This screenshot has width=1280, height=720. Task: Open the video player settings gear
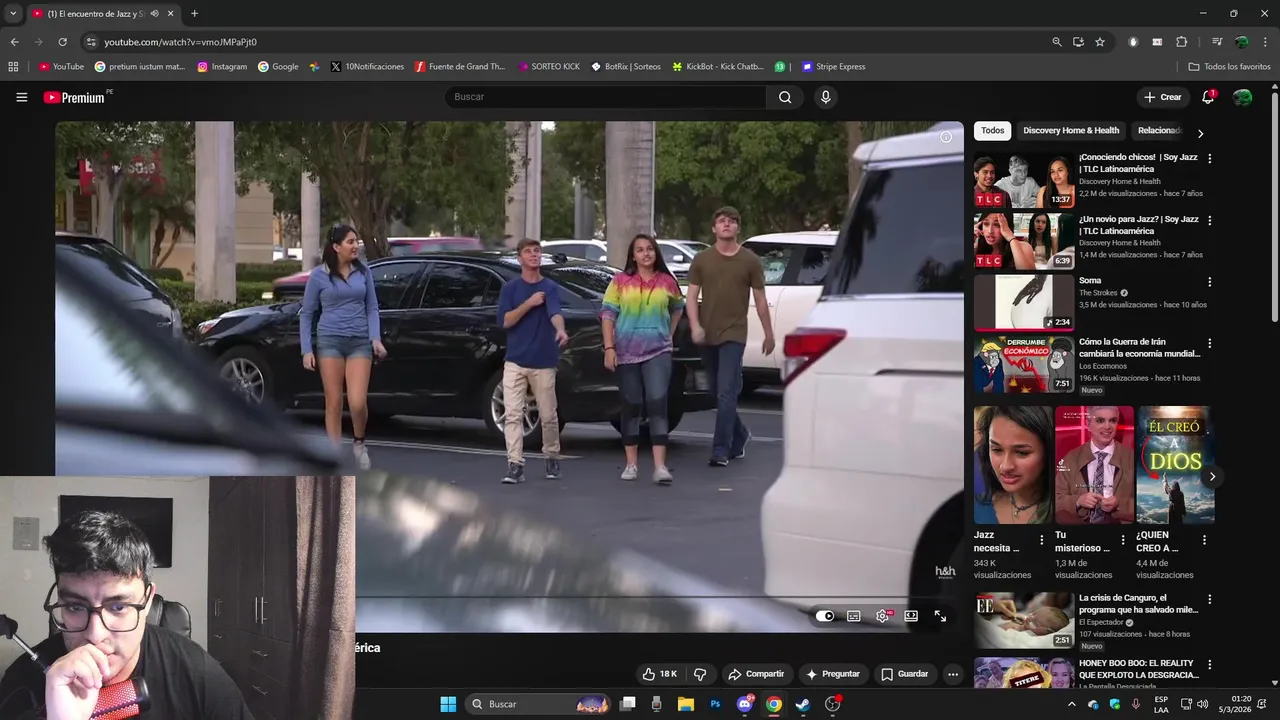pyautogui.click(x=882, y=616)
